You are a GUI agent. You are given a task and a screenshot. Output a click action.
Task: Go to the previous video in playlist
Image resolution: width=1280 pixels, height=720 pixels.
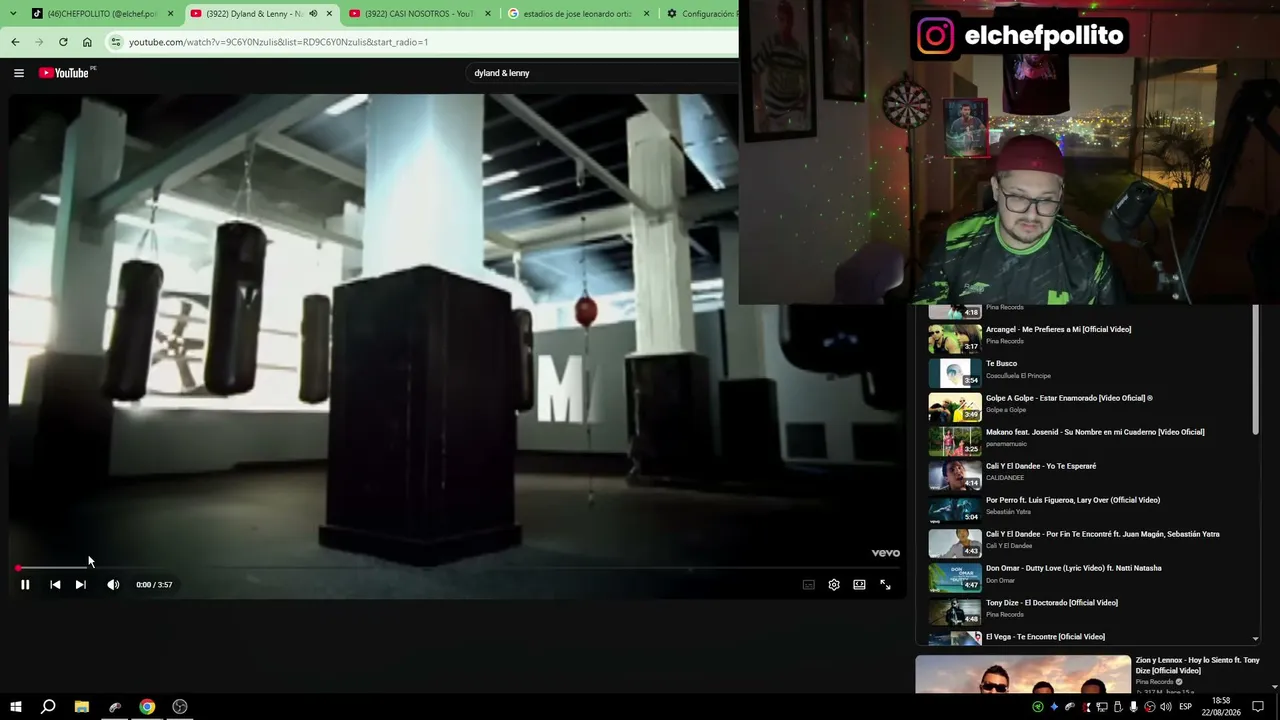coord(55,585)
